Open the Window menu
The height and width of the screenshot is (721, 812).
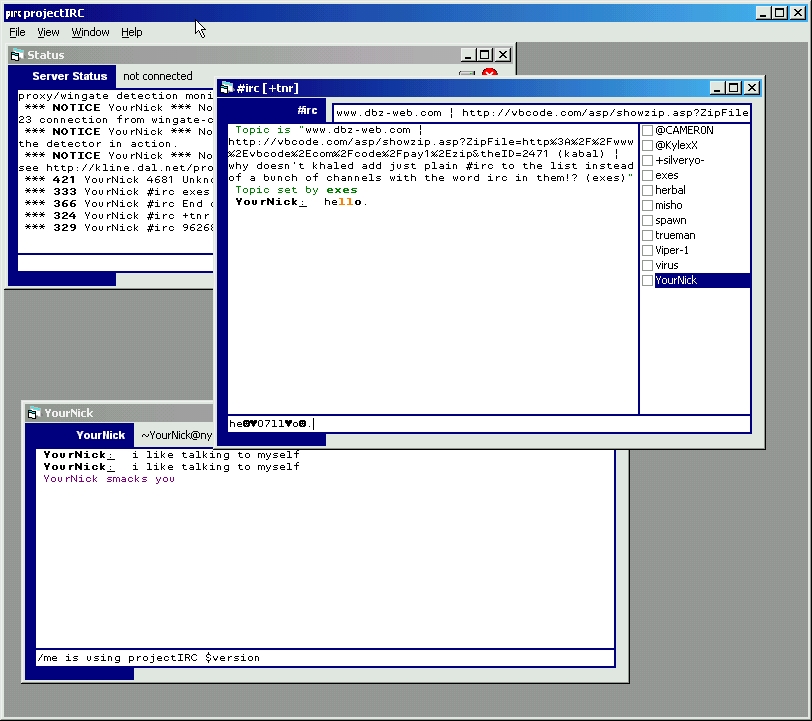point(90,32)
